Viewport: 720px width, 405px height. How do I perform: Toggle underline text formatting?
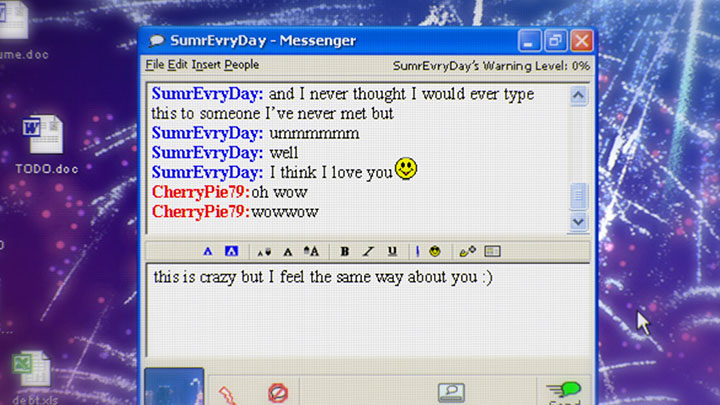pyautogui.click(x=392, y=251)
